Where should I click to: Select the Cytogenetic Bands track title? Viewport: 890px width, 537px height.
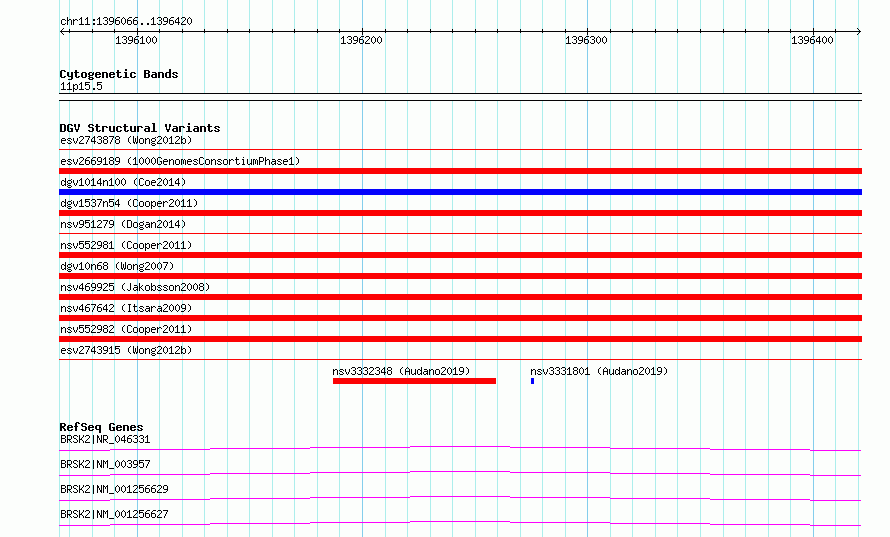point(119,74)
